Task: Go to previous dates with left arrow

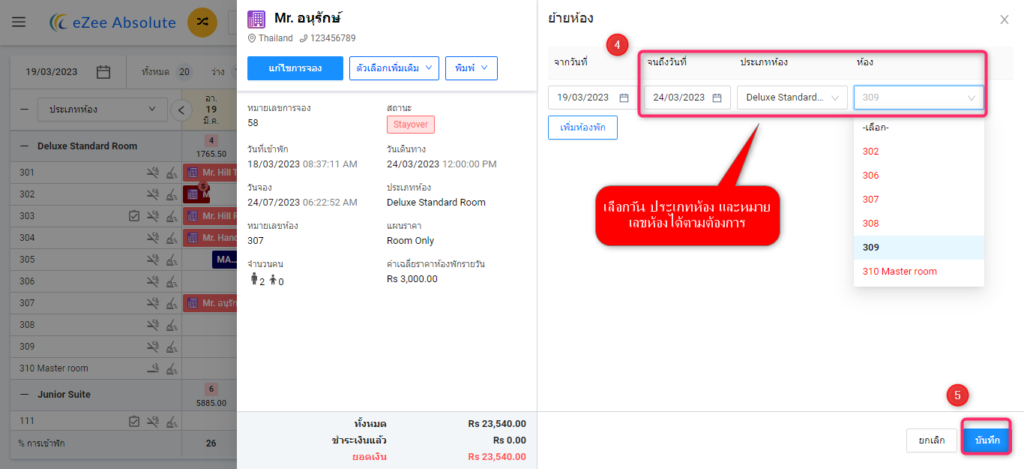Action: [x=181, y=110]
